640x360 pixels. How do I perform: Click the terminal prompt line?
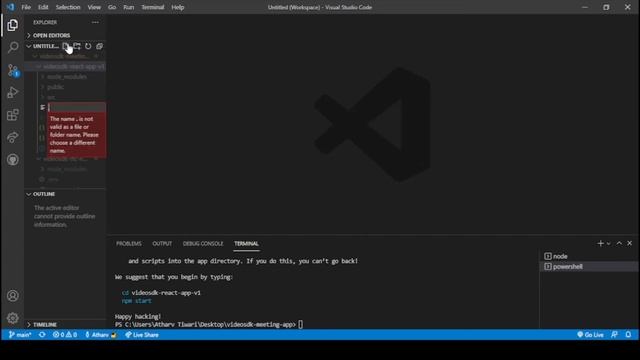[209, 324]
